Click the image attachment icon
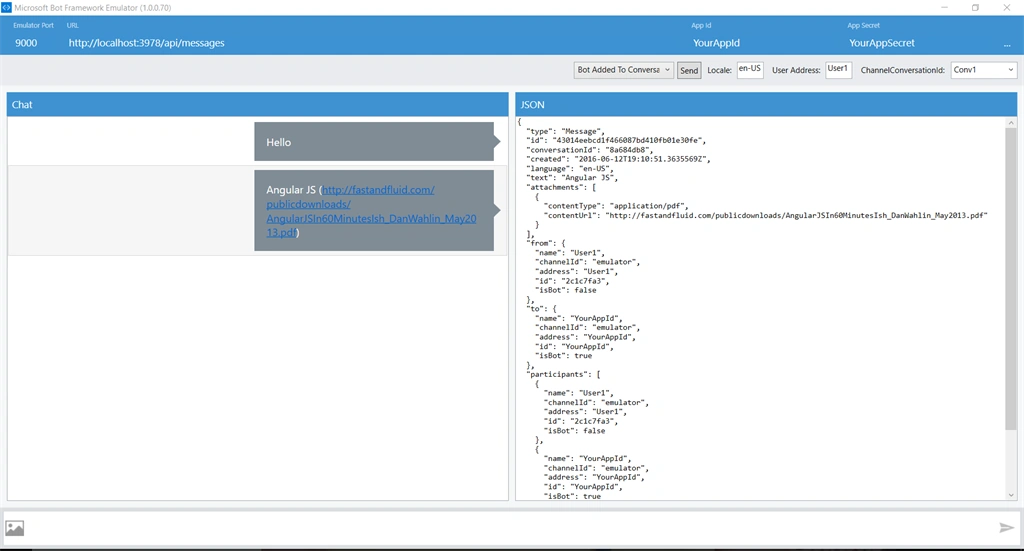This screenshot has height=551, width=1024. pos(14,527)
